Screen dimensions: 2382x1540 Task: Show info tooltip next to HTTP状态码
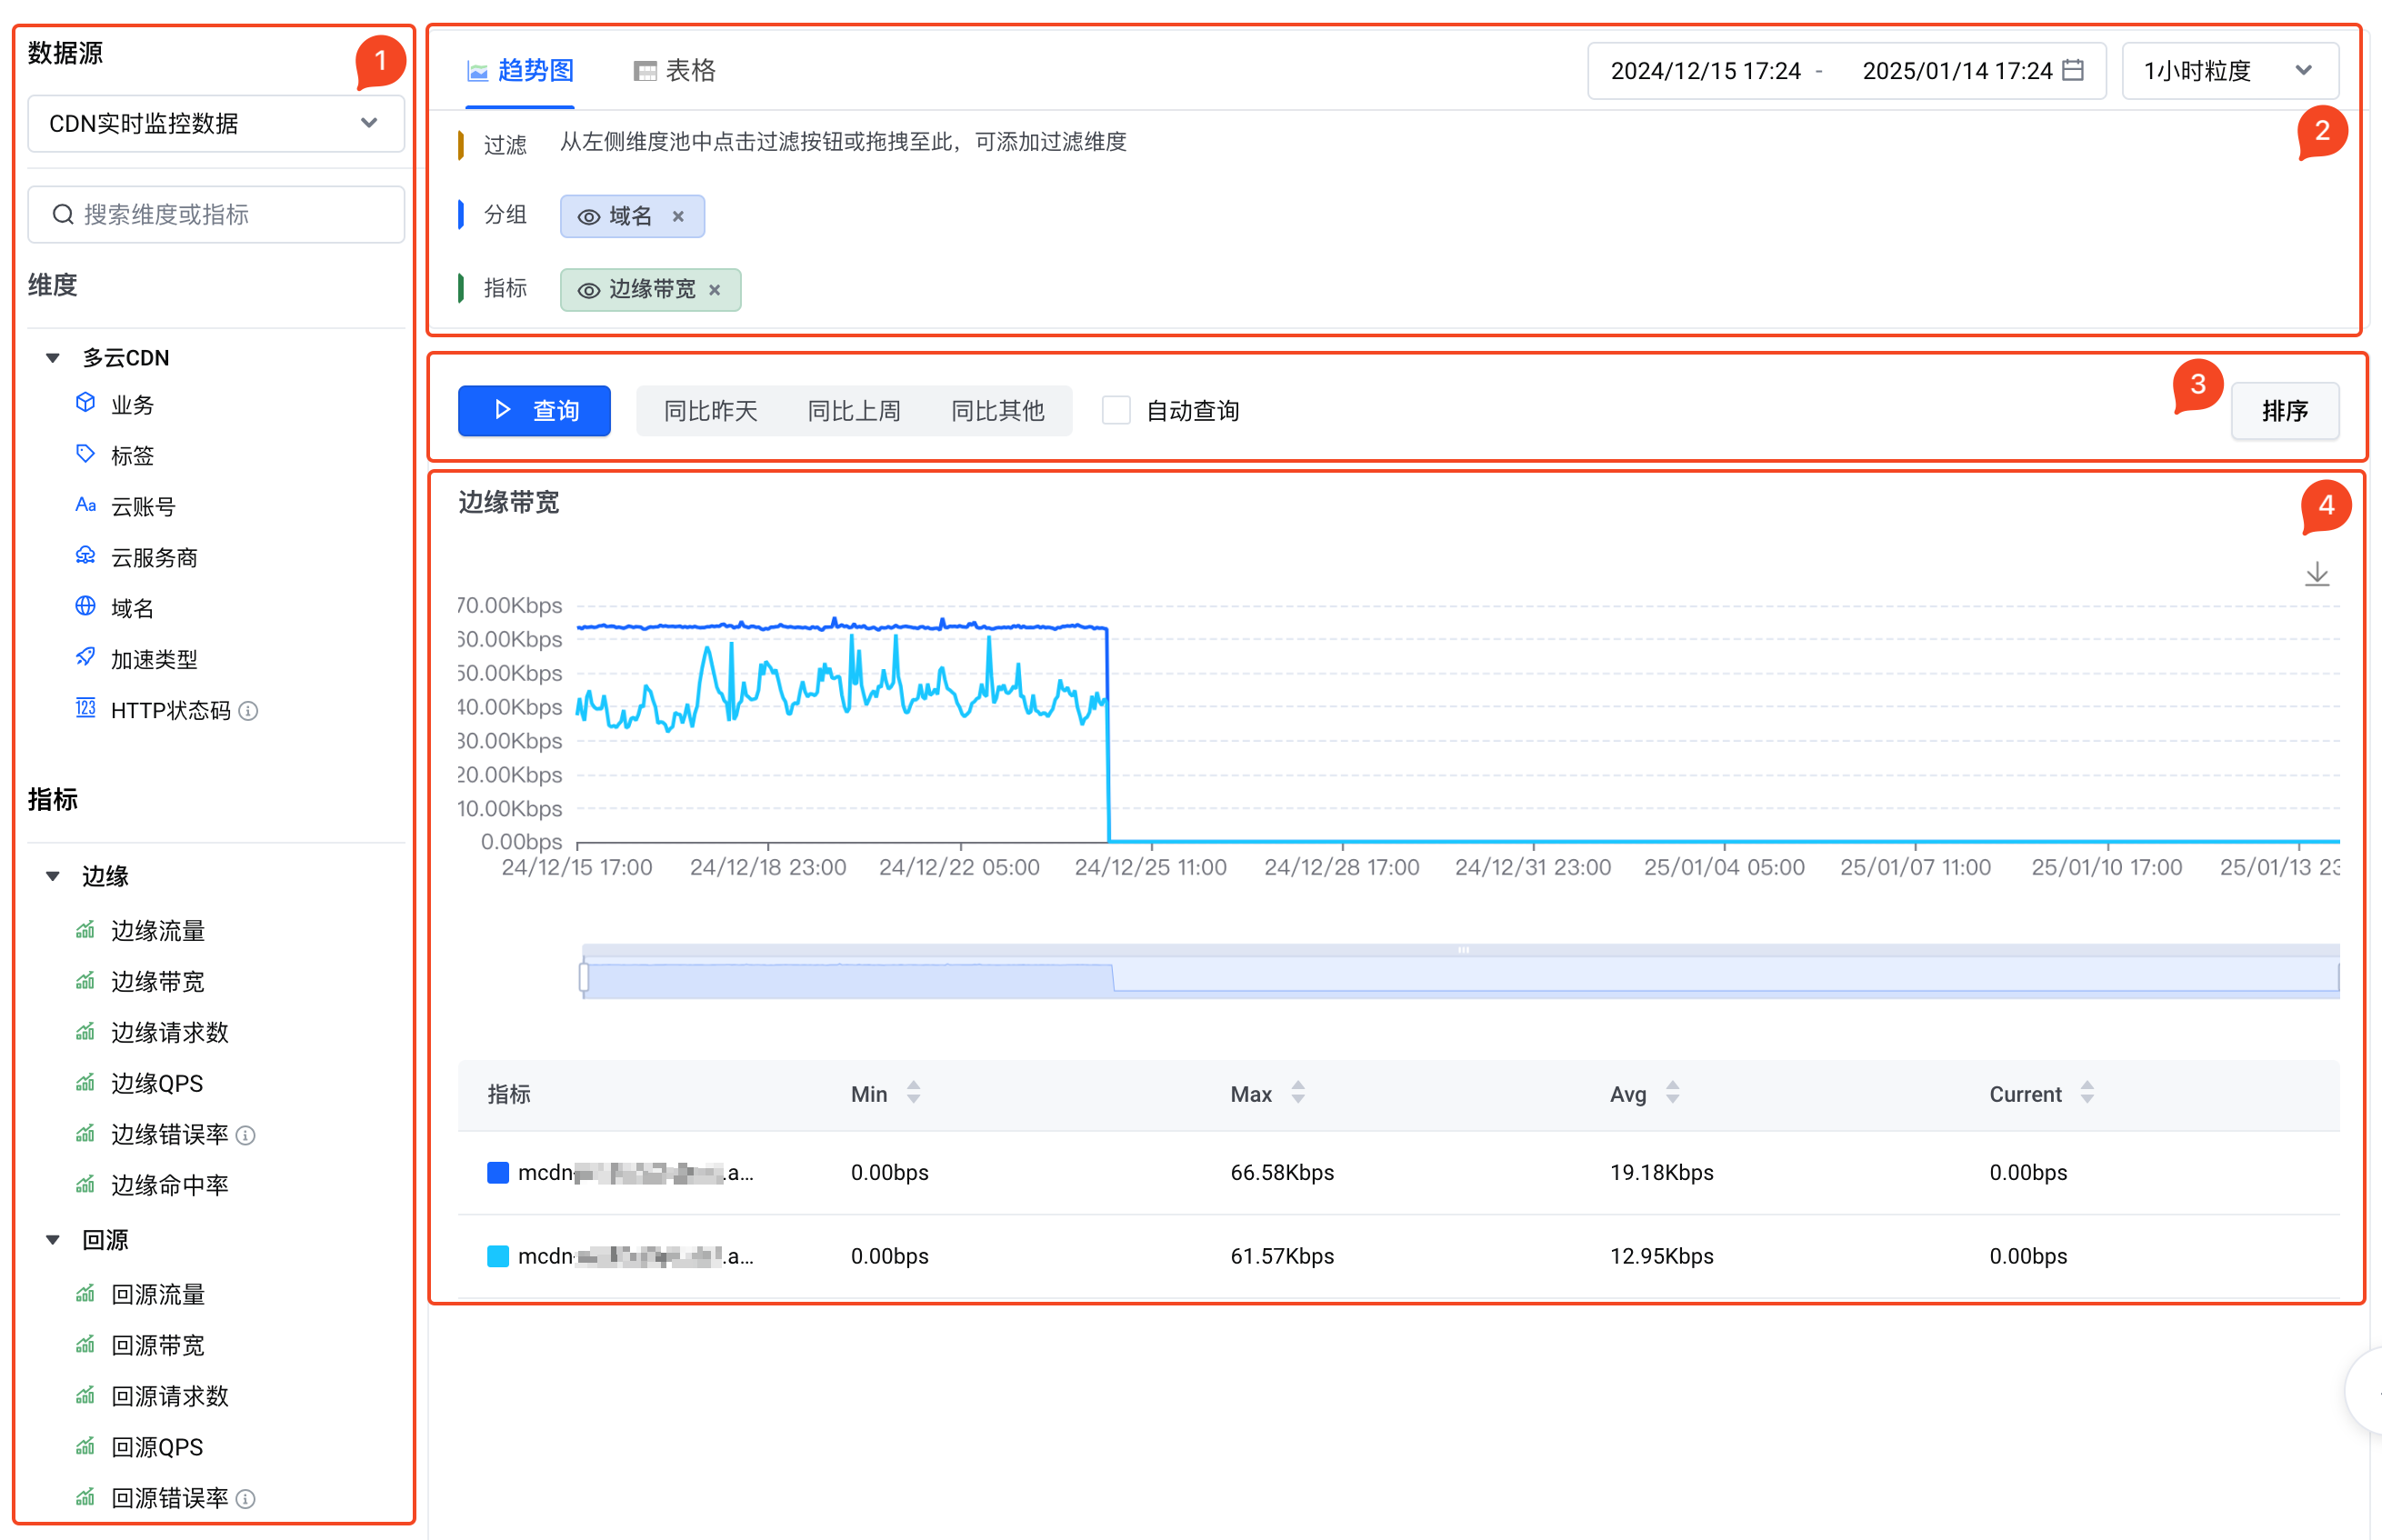pyautogui.click(x=249, y=711)
